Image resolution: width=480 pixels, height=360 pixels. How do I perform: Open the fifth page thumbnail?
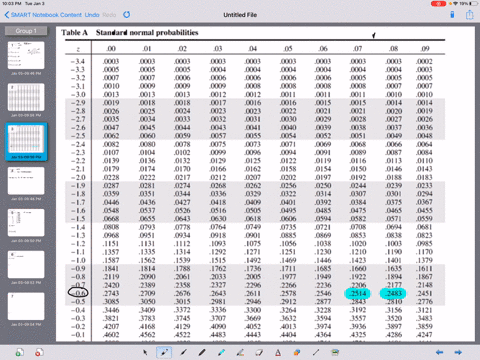pos(26,223)
